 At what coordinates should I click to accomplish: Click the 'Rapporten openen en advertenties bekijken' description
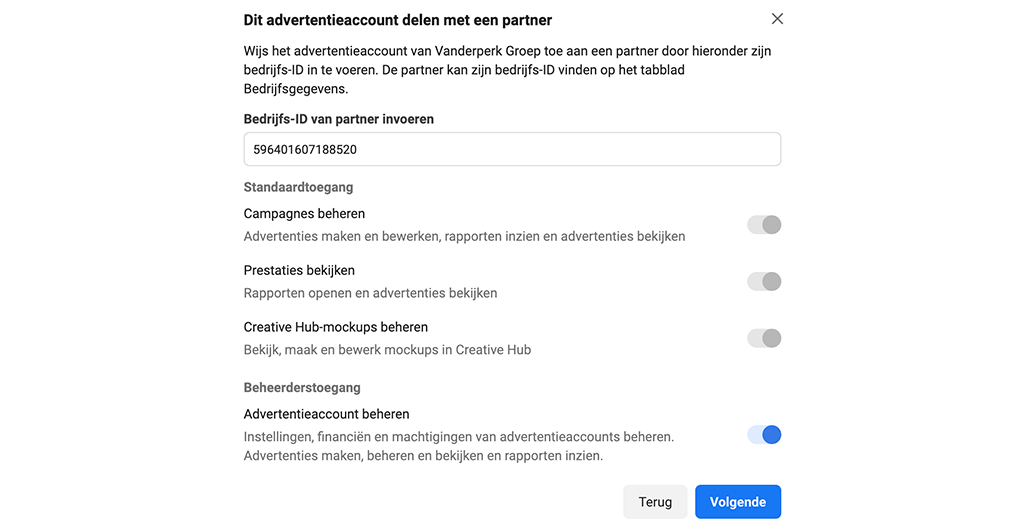[x=370, y=293]
